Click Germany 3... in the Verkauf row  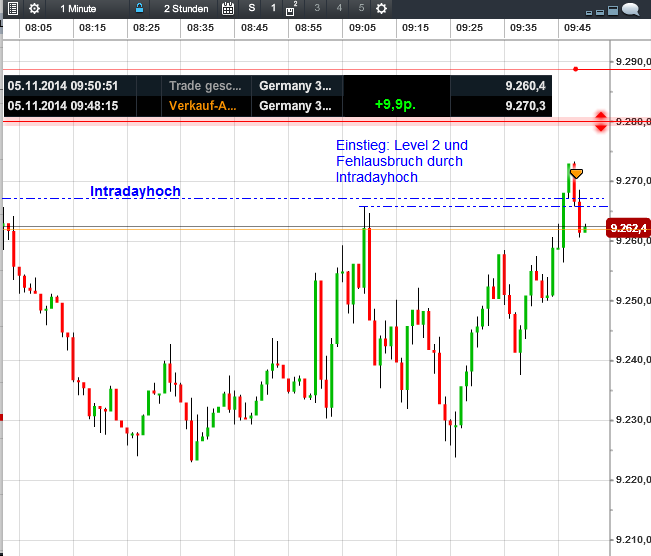(x=295, y=106)
